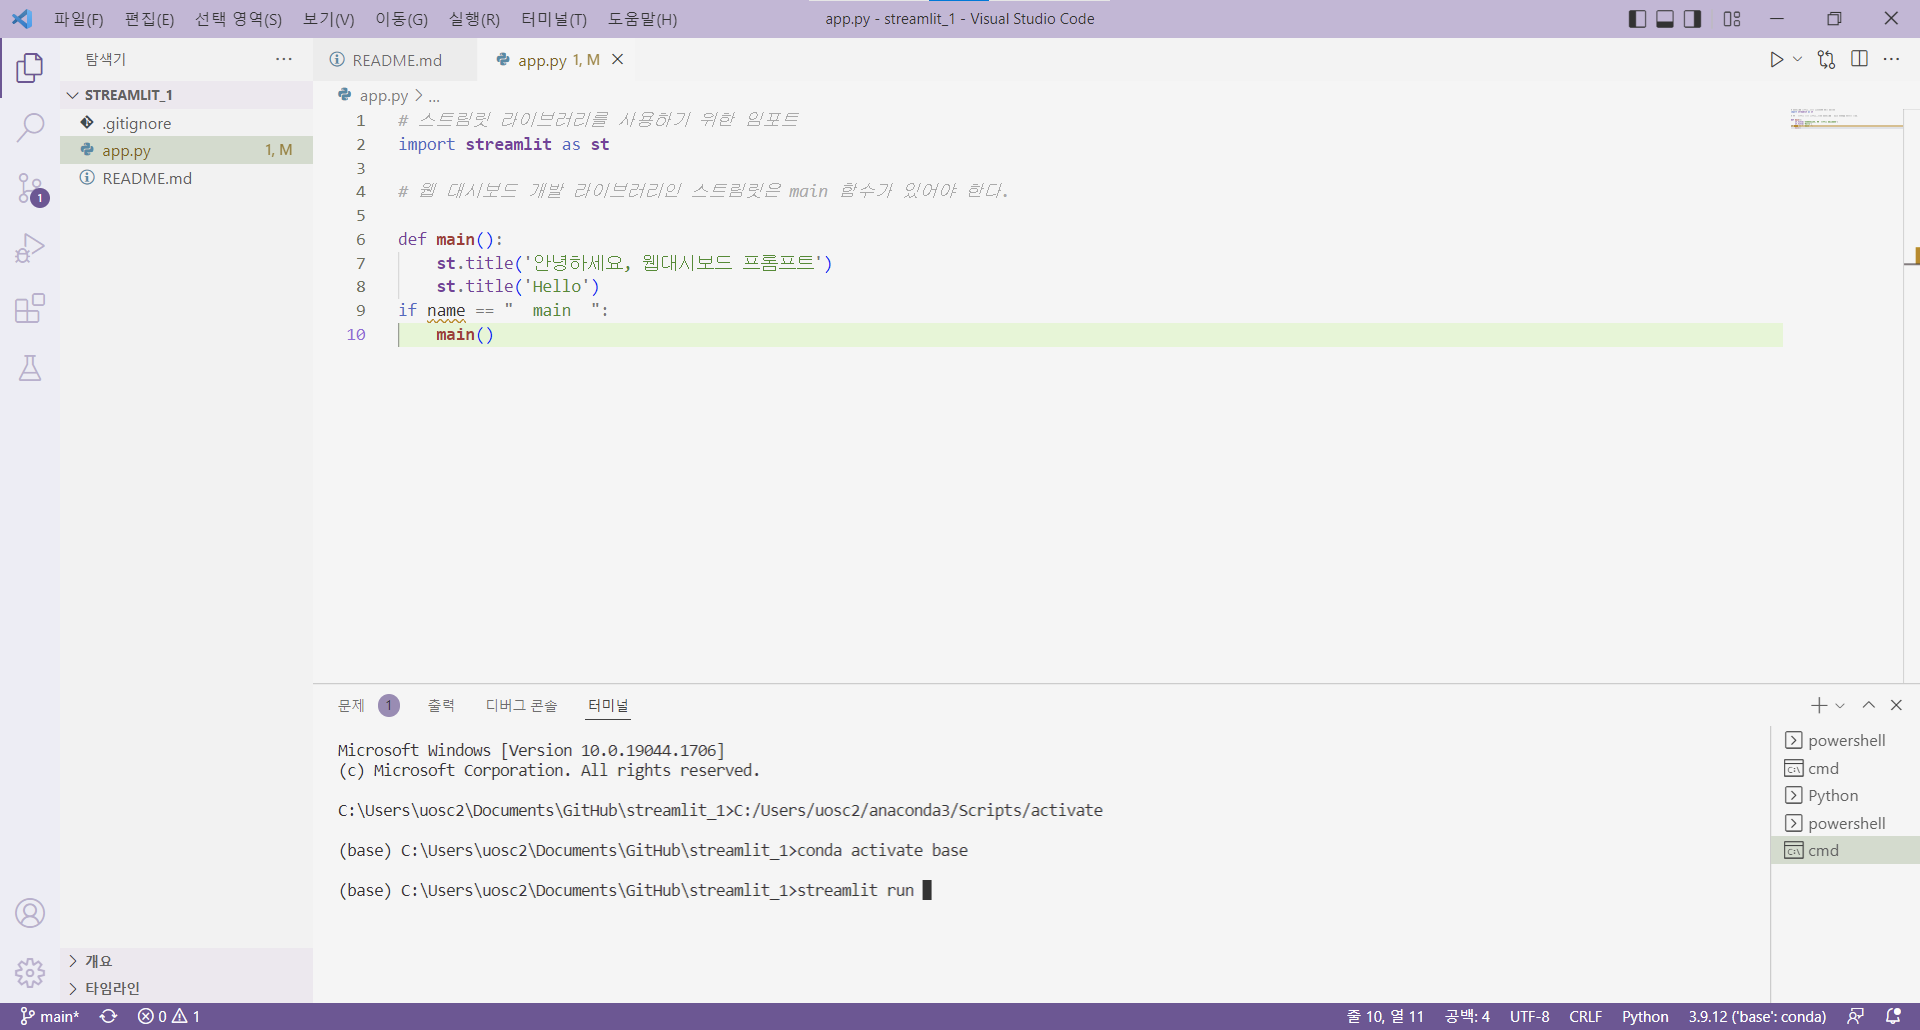The height and width of the screenshot is (1030, 1920).
Task: Click the main* git branch indicator
Action: [50, 1016]
